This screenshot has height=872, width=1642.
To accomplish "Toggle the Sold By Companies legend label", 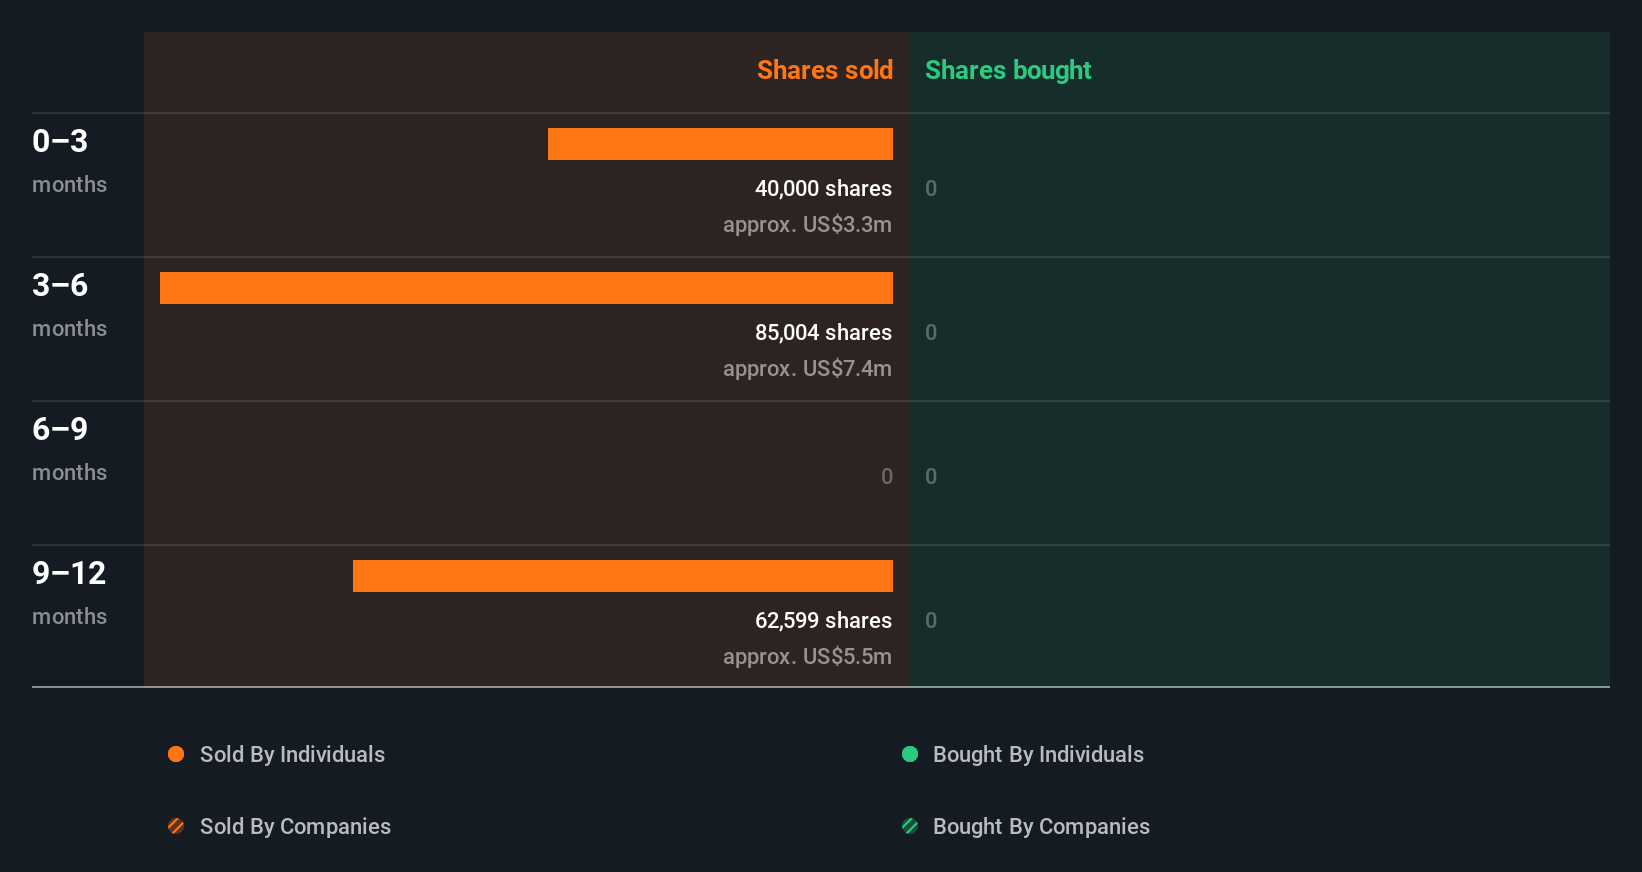I will [x=295, y=826].
